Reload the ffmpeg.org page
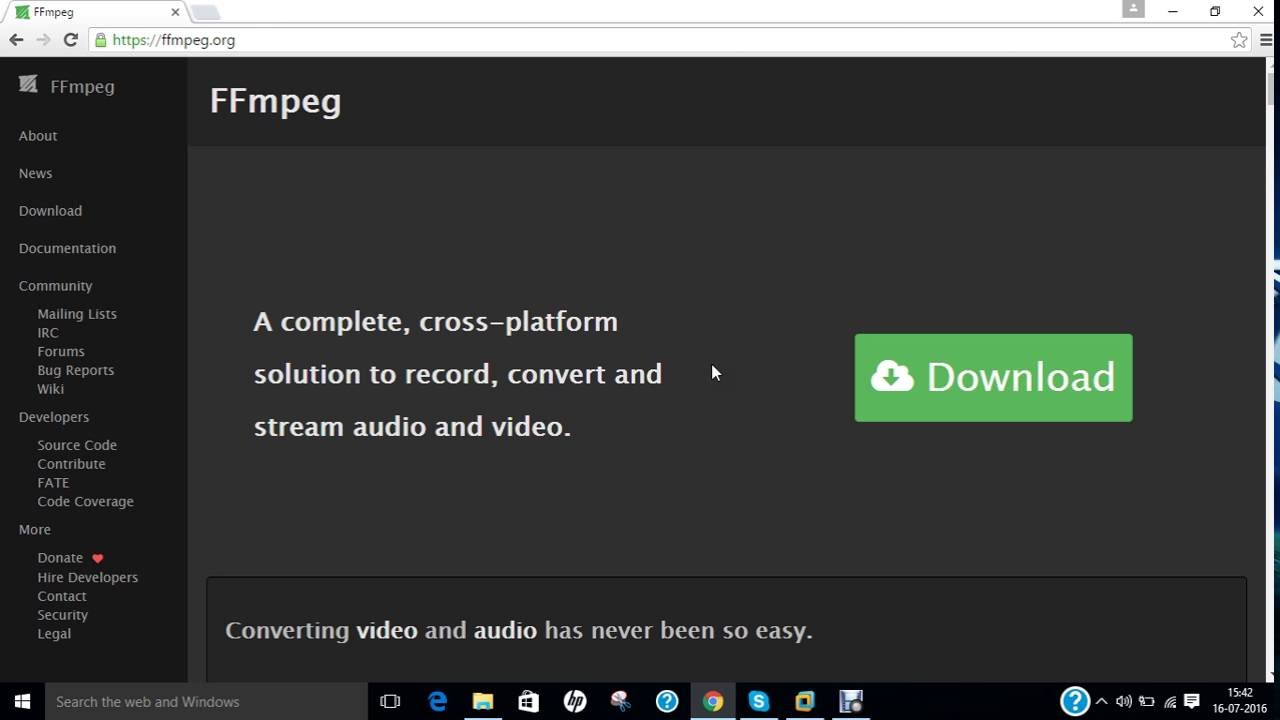 (70, 40)
